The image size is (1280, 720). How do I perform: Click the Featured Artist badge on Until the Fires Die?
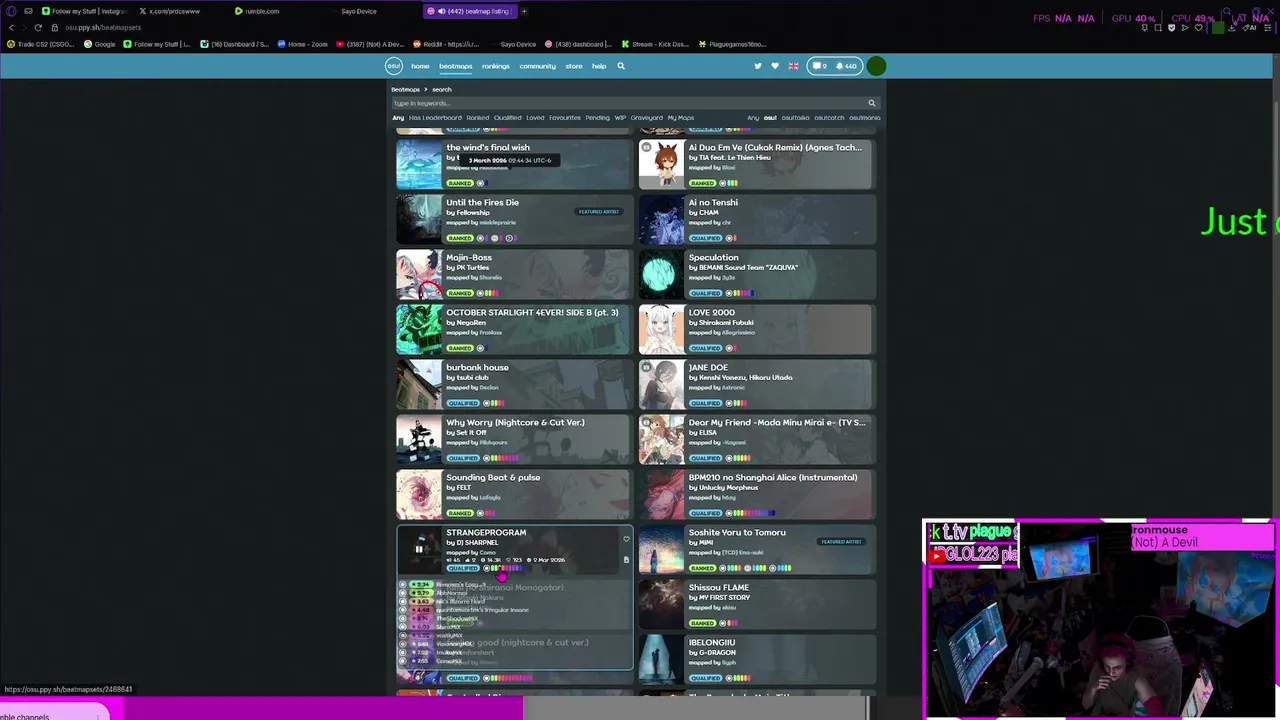point(599,212)
